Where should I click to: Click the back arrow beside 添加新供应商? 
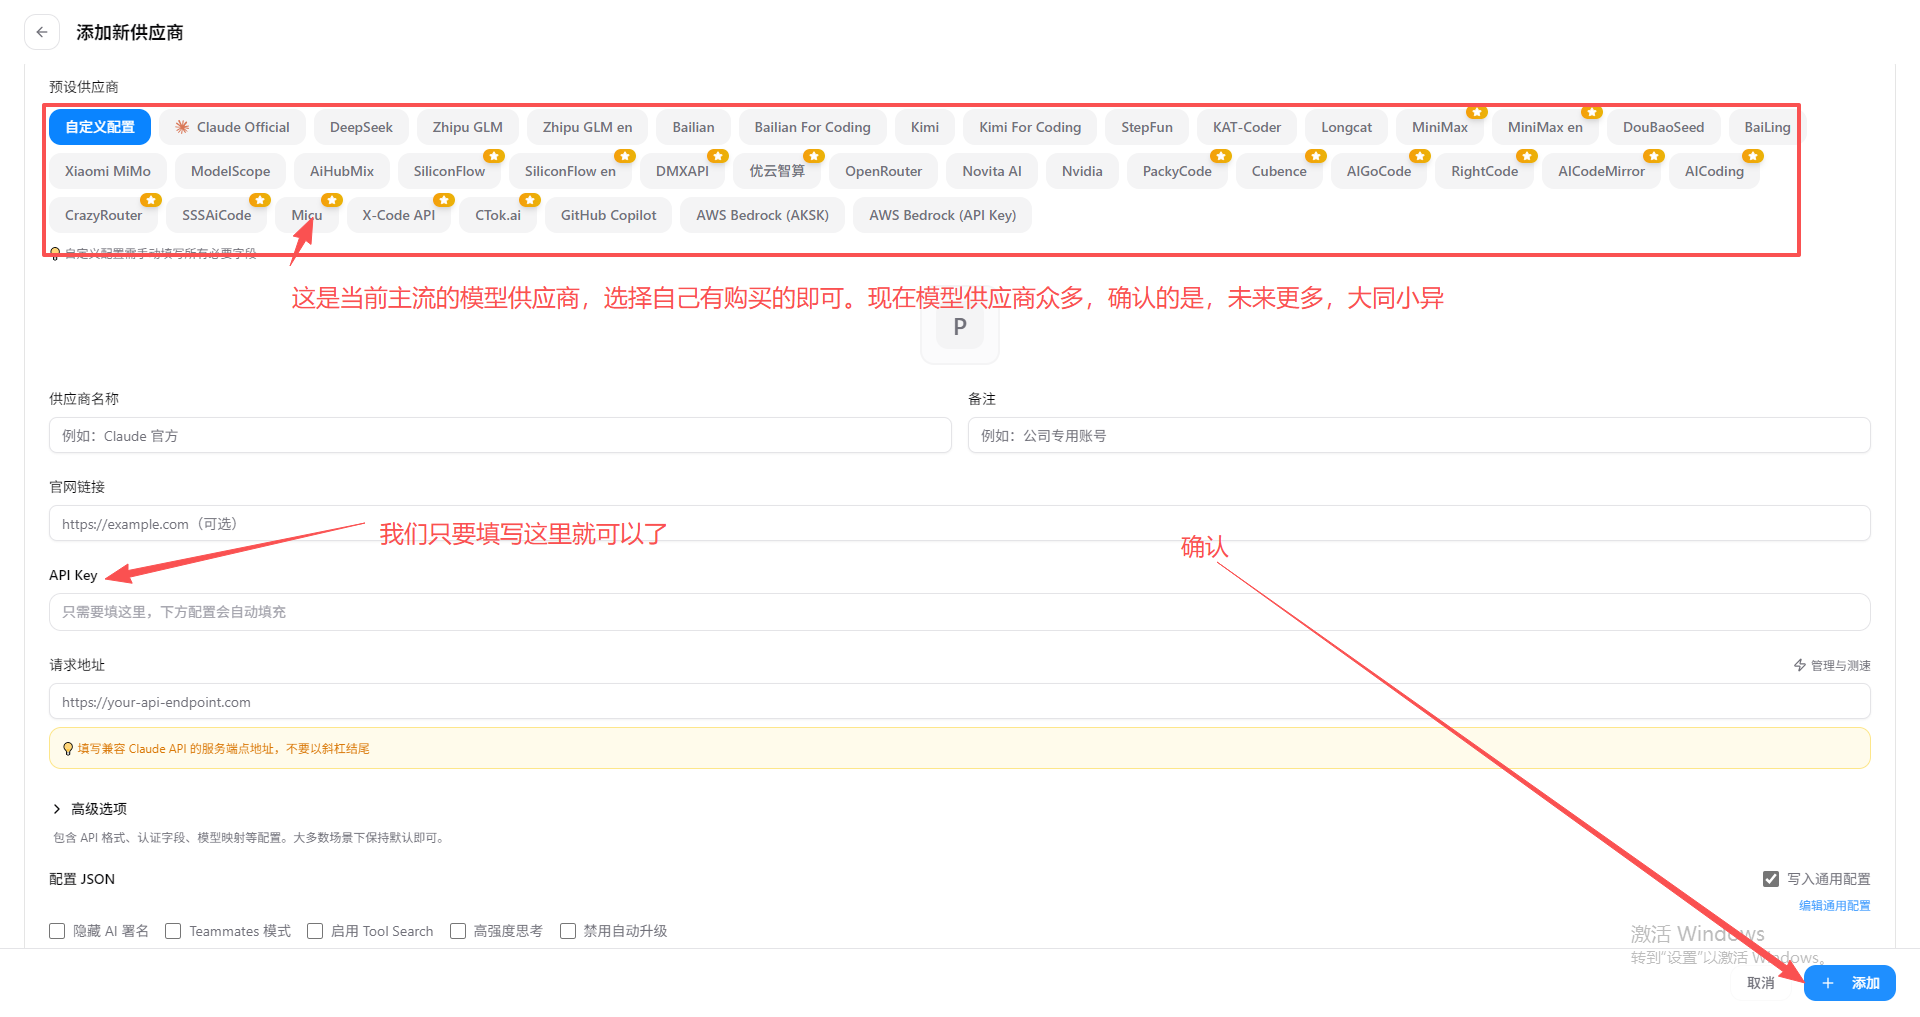point(41,31)
